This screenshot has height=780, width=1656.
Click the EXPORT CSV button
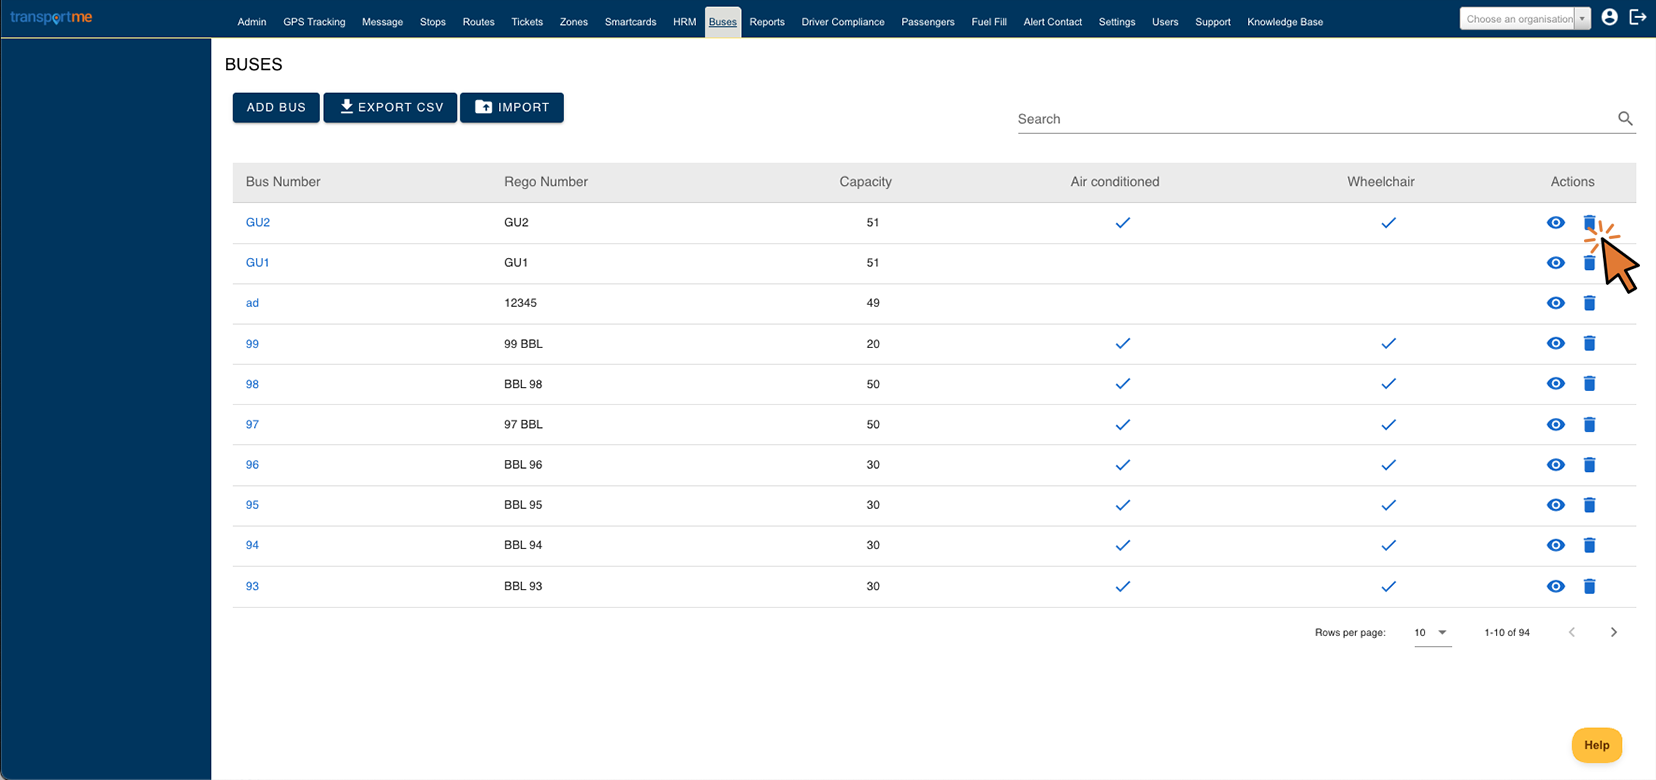tap(390, 107)
